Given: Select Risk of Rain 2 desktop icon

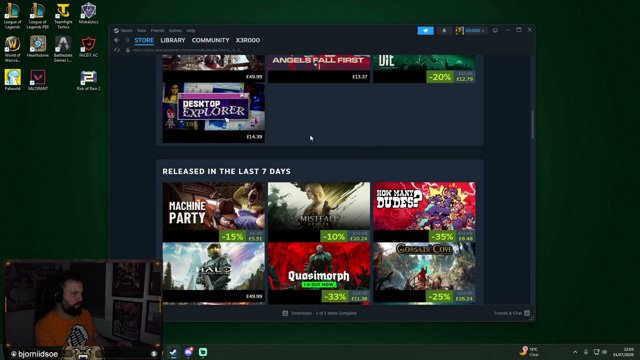Looking at the screenshot, I should (88, 80).
